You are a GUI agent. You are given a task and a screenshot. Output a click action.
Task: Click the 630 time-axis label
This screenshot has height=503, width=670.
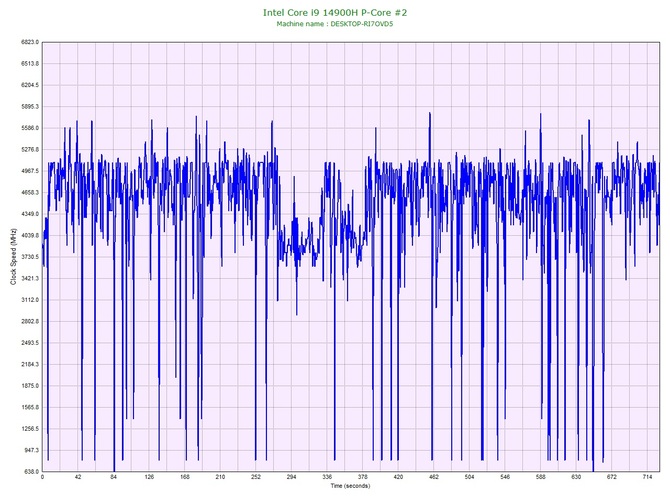pyautogui.click(x=576, y=477)
